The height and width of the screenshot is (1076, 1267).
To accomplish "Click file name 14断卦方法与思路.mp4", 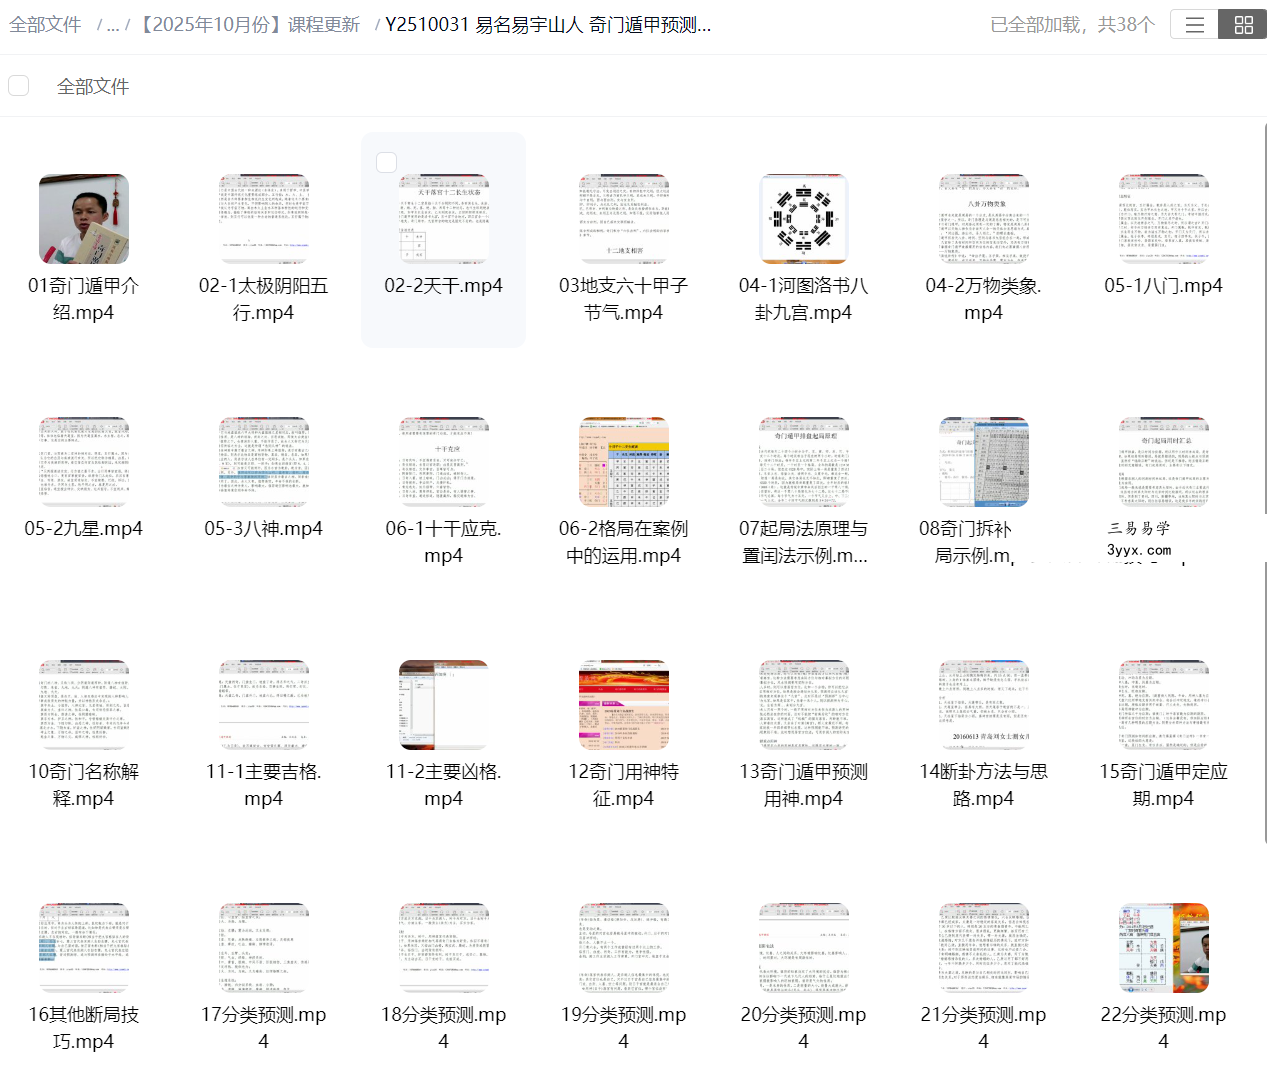I will coord(984,785).
